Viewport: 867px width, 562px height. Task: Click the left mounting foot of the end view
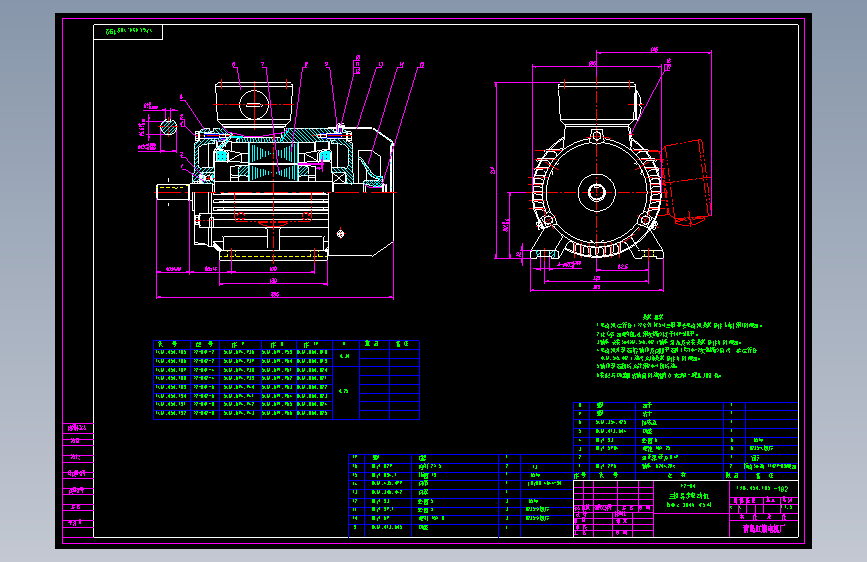(x=543, y=254)
